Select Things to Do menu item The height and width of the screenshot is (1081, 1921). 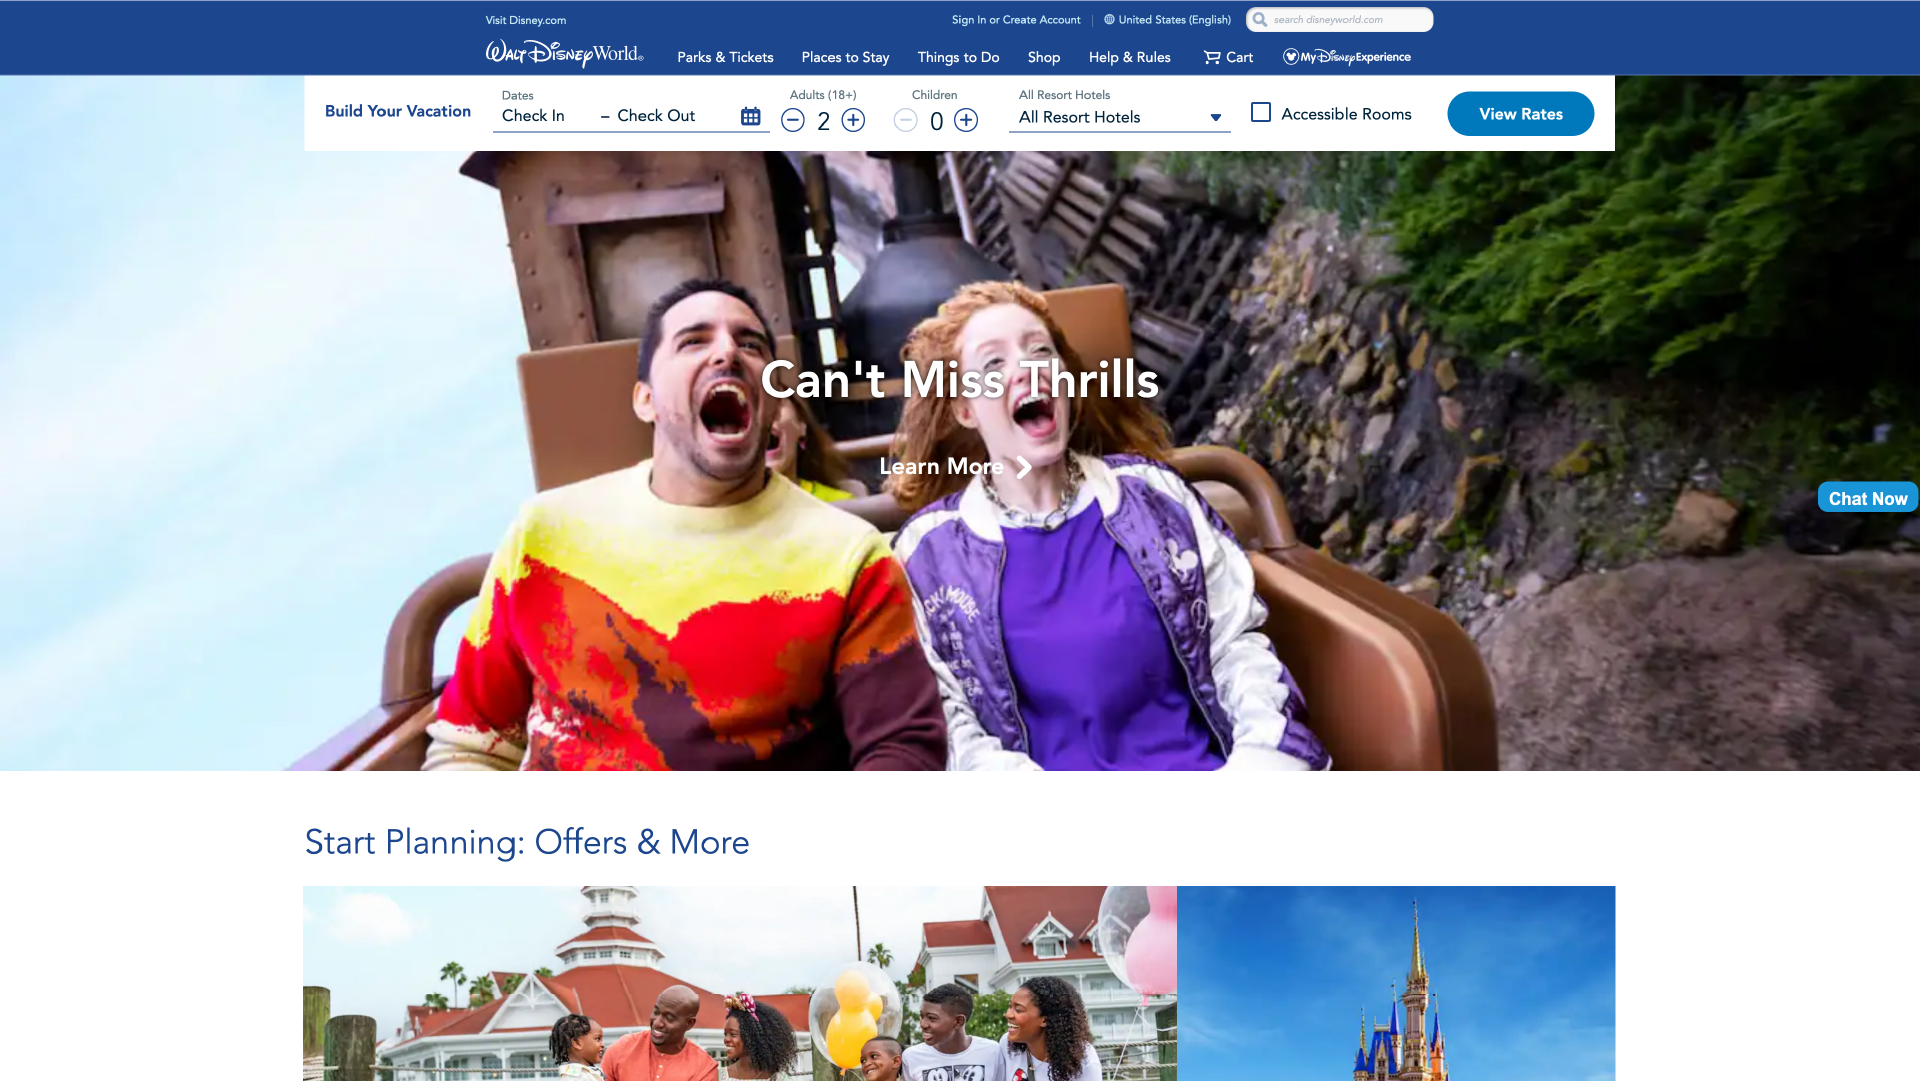click(x=959, y=57)
